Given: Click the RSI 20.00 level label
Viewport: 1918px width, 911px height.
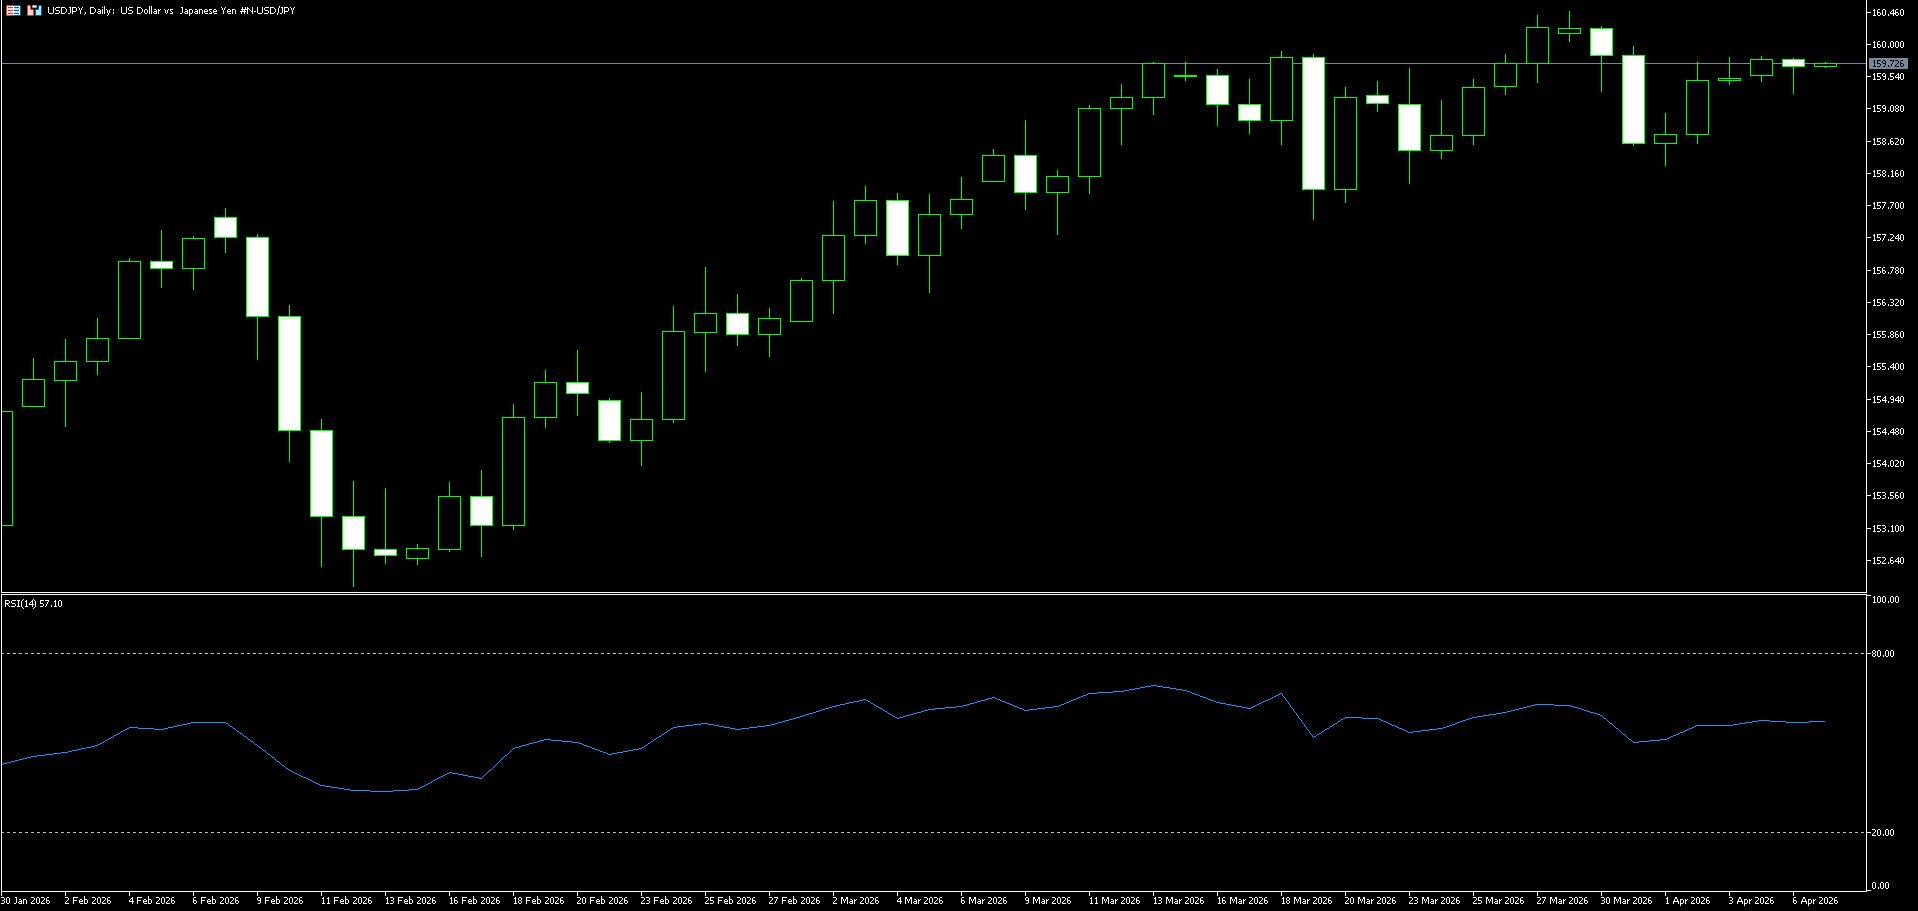Looking at the screenshot, I should 1883,833.
